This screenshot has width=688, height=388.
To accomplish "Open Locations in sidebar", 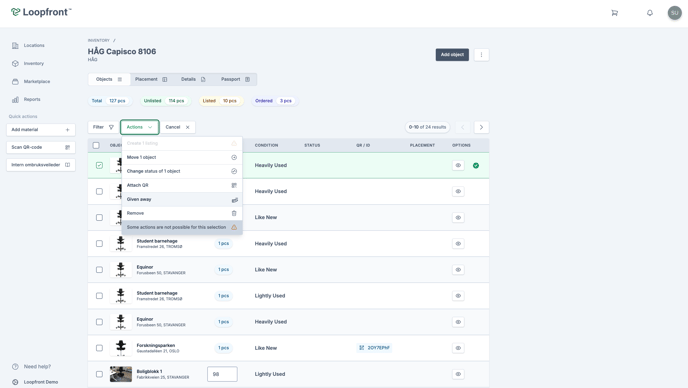I will click(x=34, y=45).
